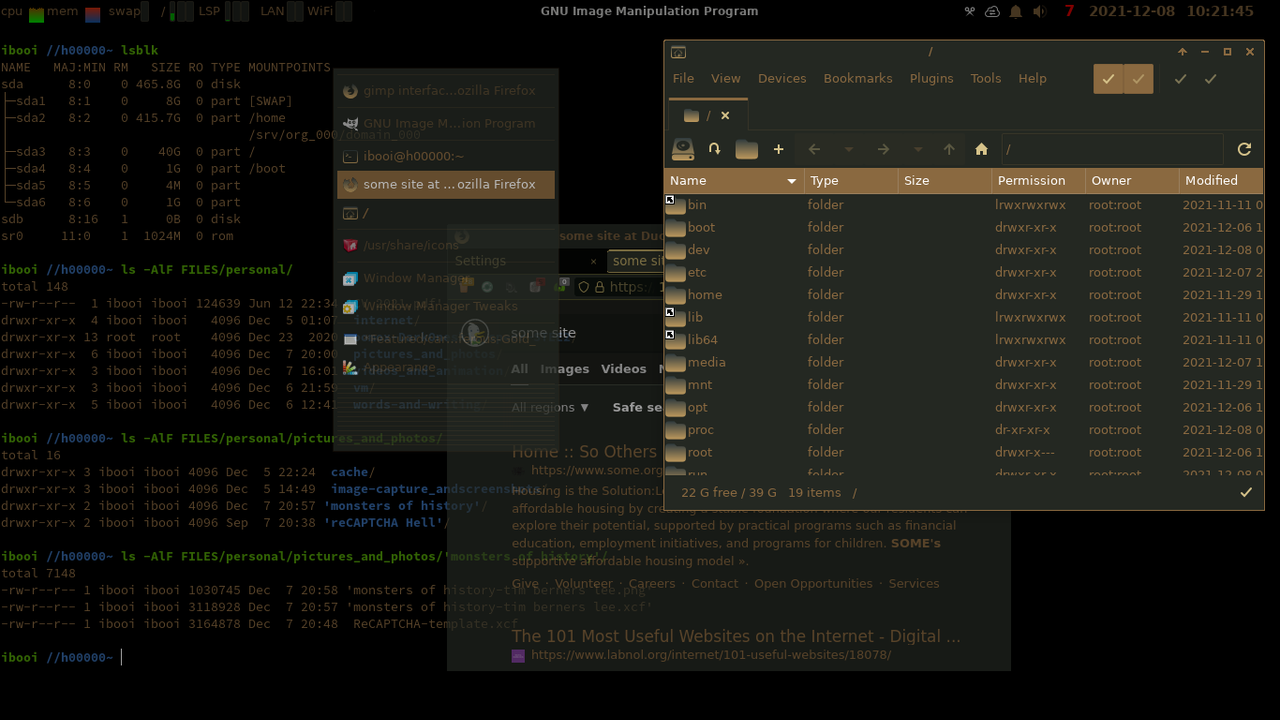Click the folder icon in file manager toolbar
1280x720 pixels.
tap(746, 149)
